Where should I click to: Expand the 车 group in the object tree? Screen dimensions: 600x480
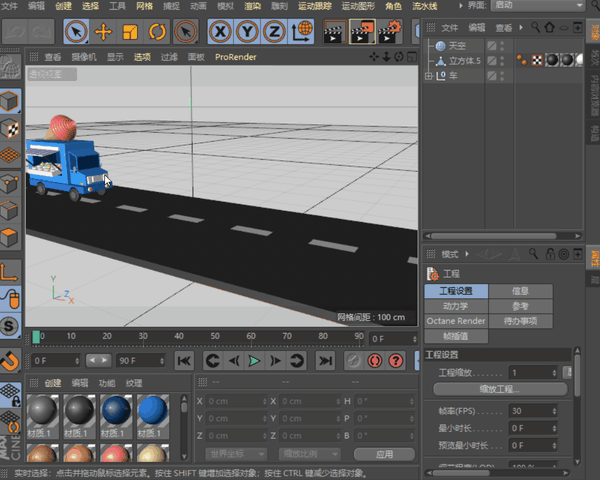coord(429,75)
